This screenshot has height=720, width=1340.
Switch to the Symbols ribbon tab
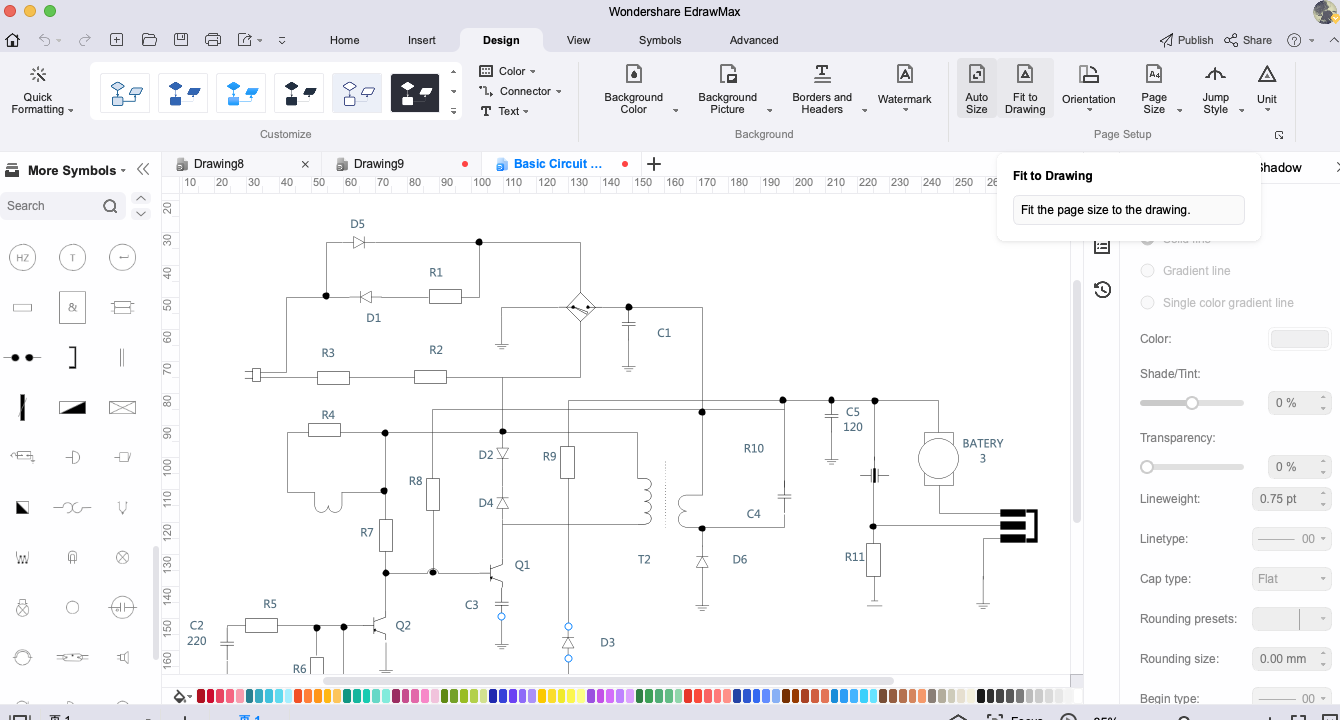(x=660, y=40)
